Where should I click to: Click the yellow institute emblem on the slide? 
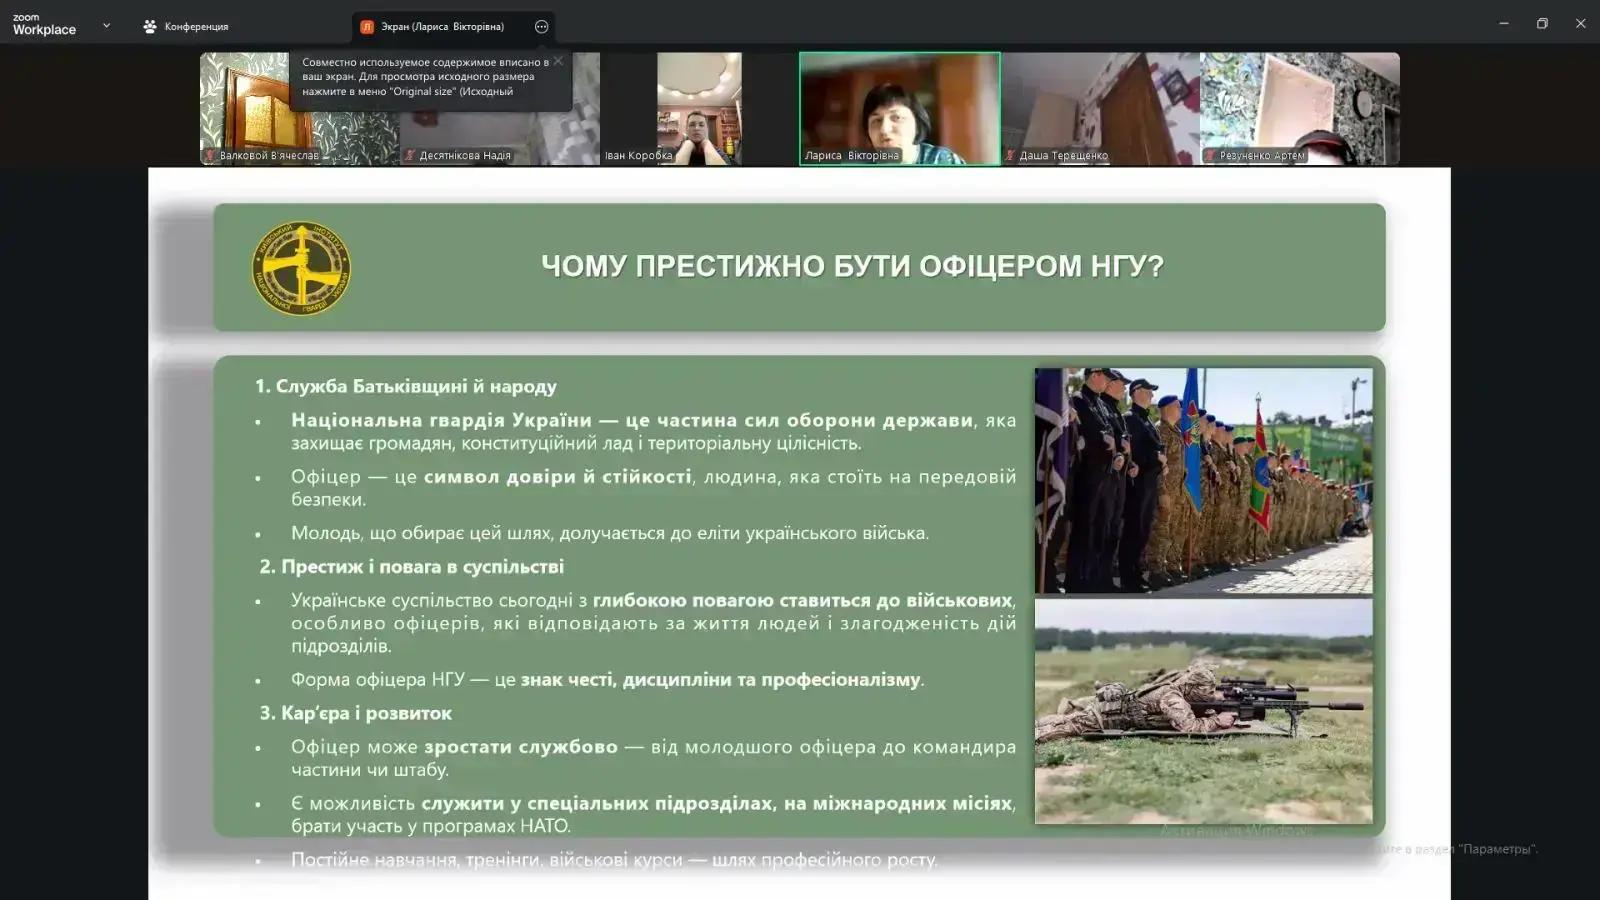coord(301,268)
